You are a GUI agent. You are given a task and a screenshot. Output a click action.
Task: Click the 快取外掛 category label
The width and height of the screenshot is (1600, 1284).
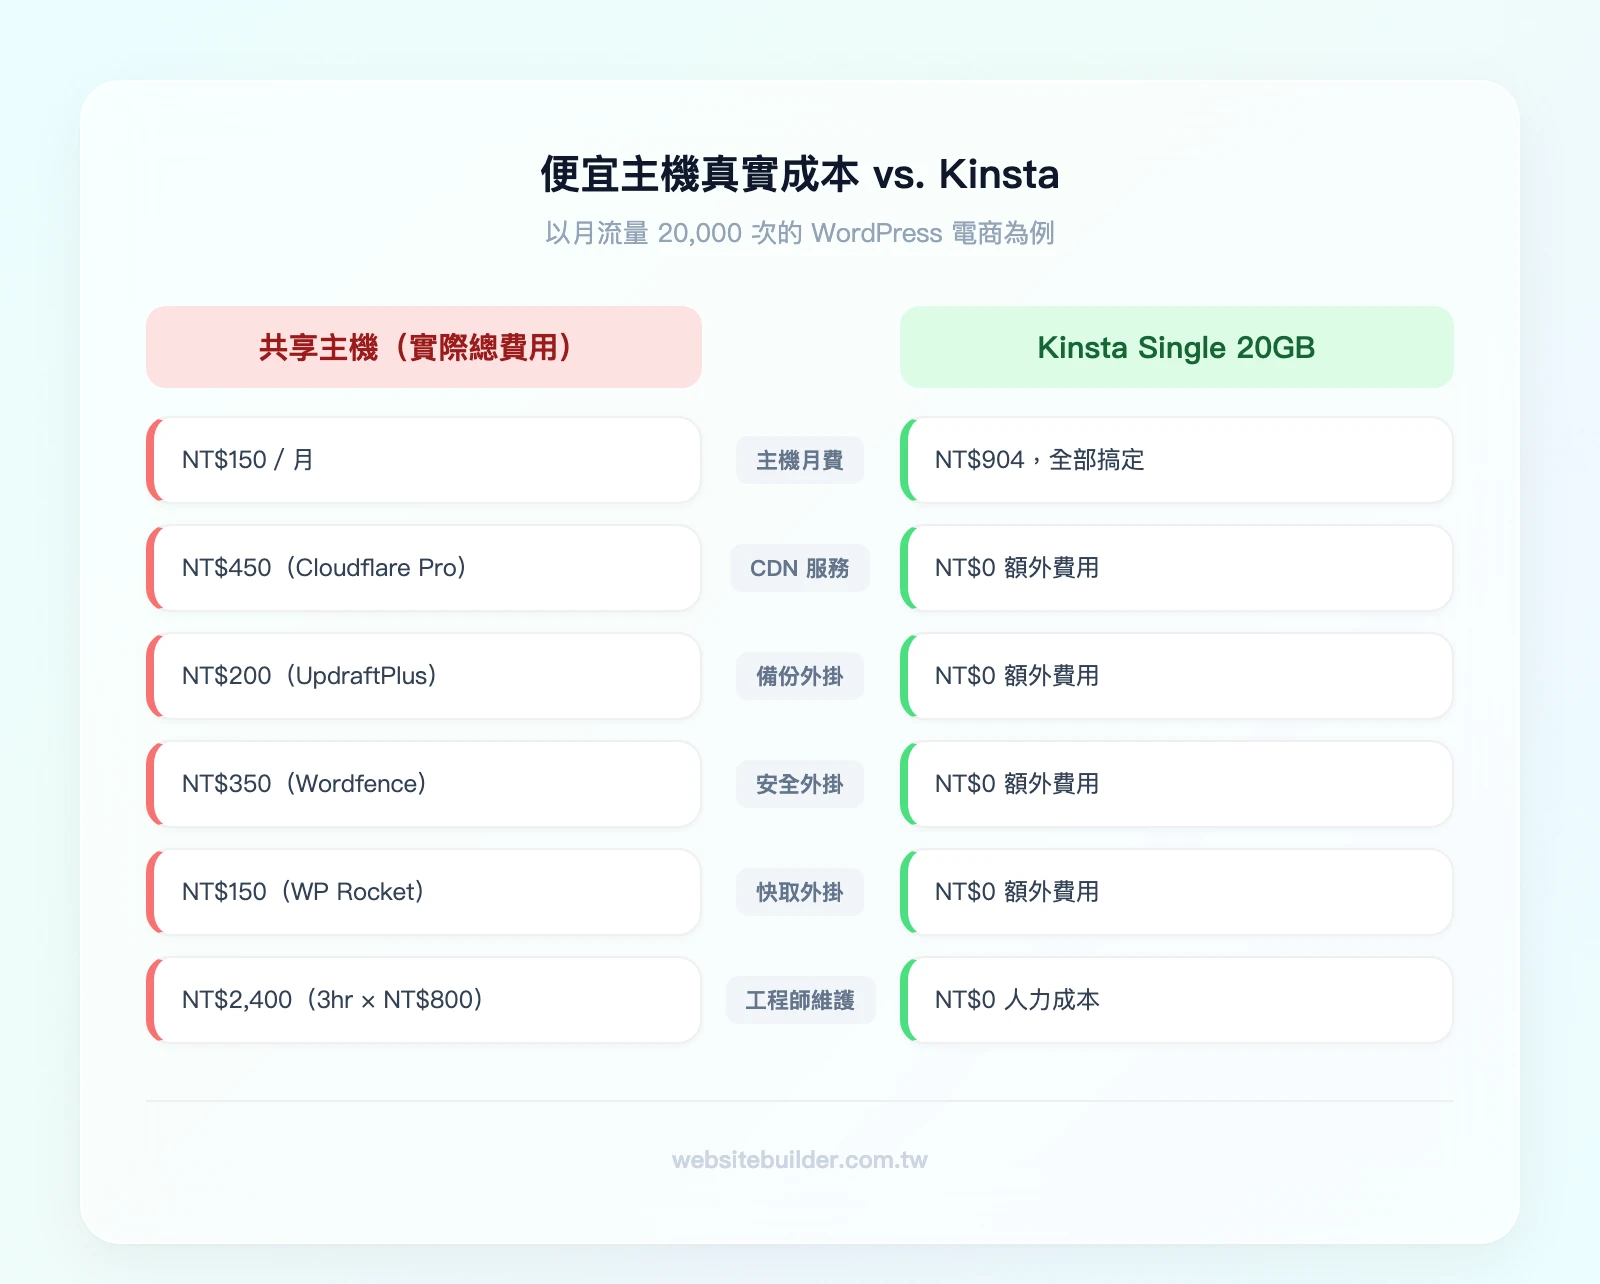tap(800, 892)
